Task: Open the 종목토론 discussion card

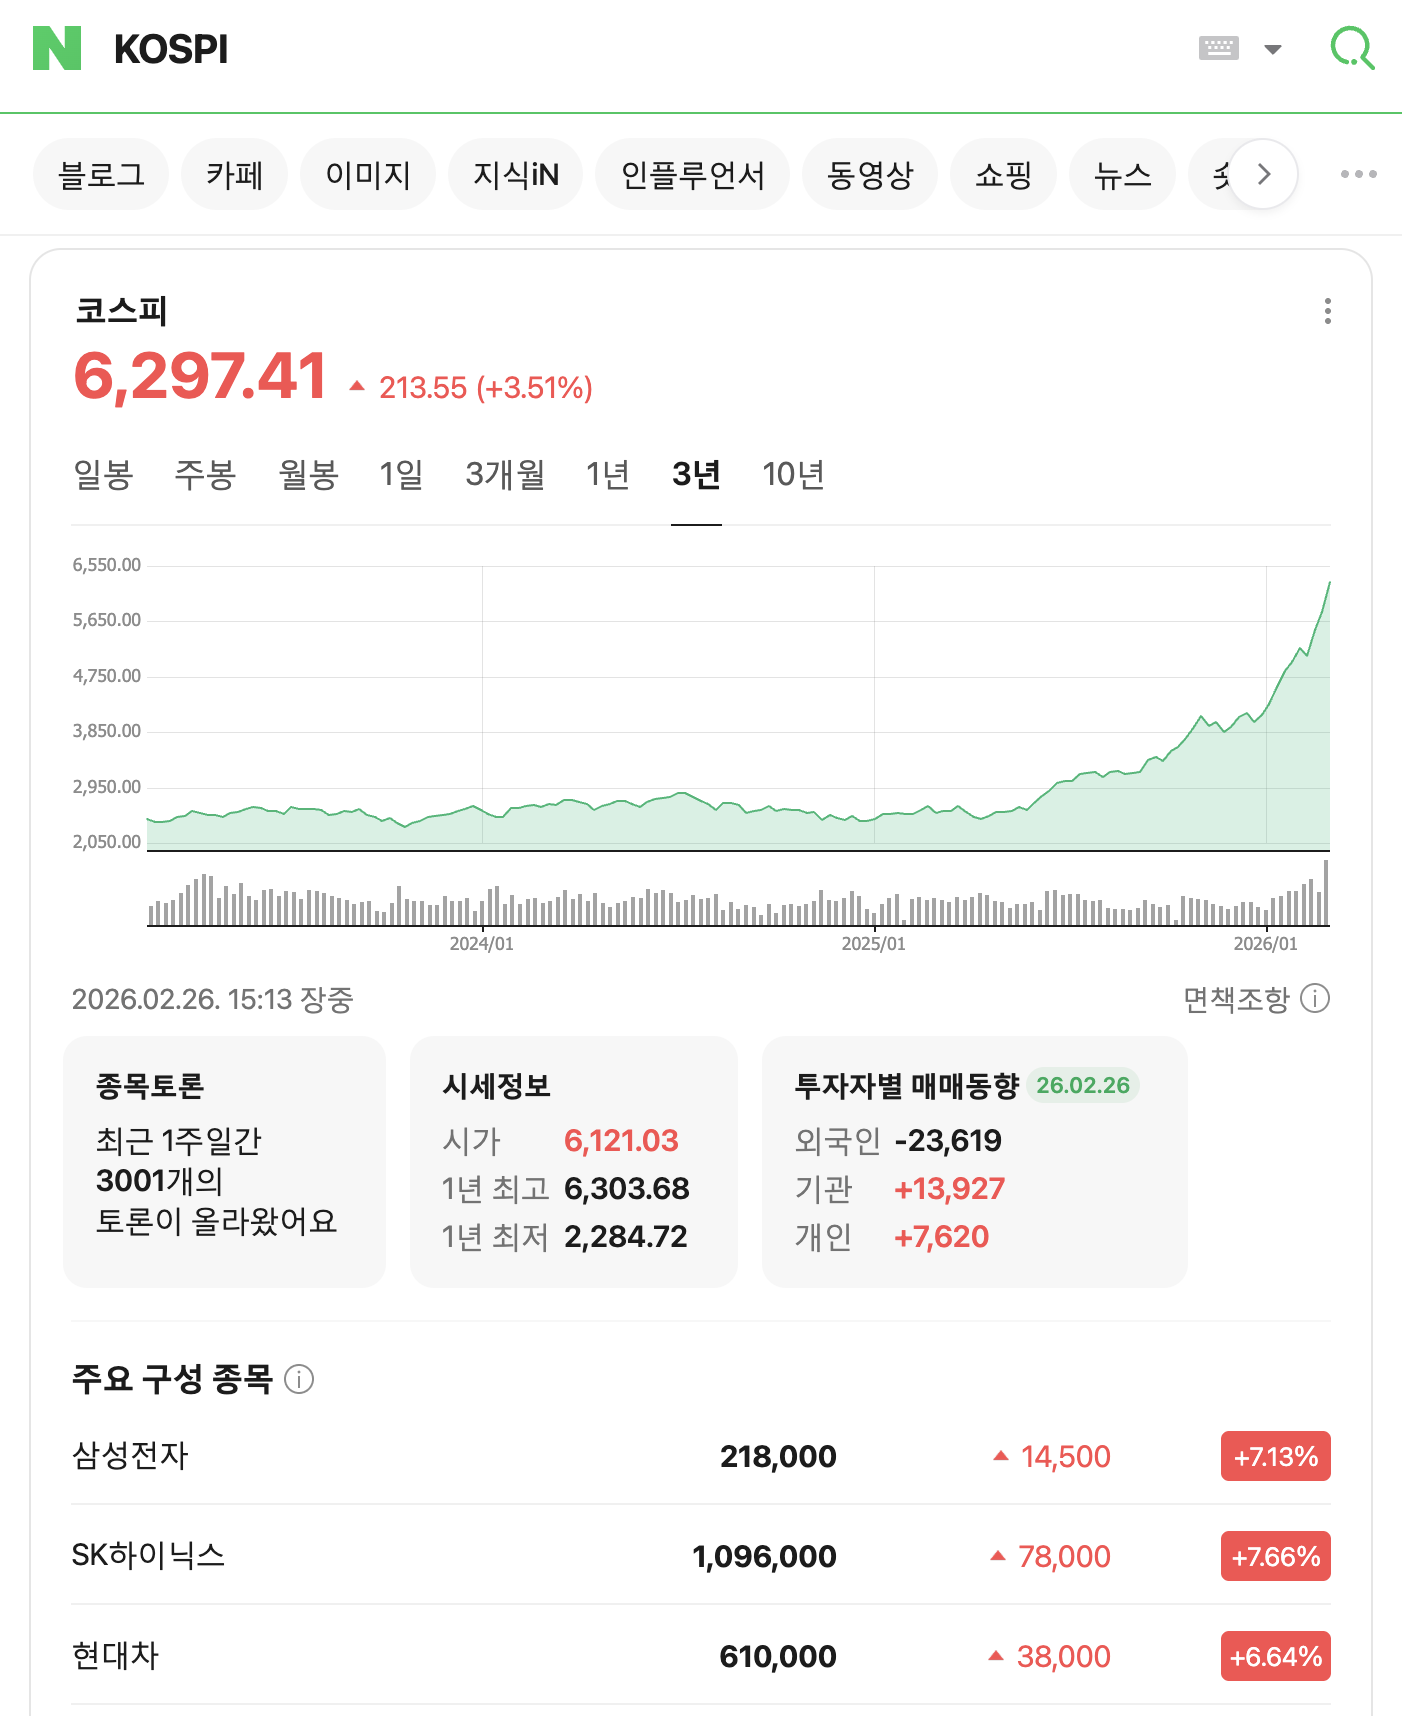Action: pyautogui.click(x=224, y=1162)
